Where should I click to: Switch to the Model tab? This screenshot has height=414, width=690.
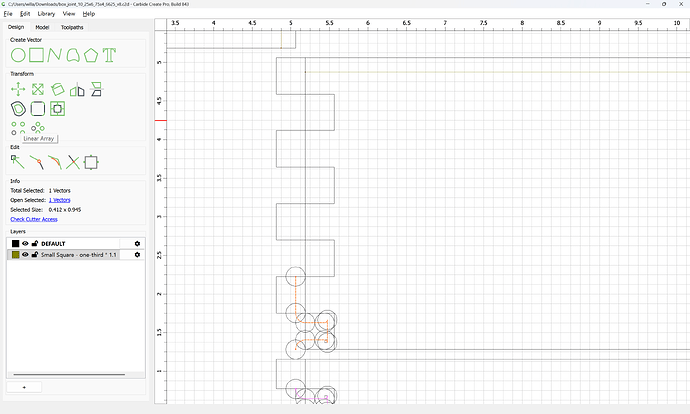point(42,27)
